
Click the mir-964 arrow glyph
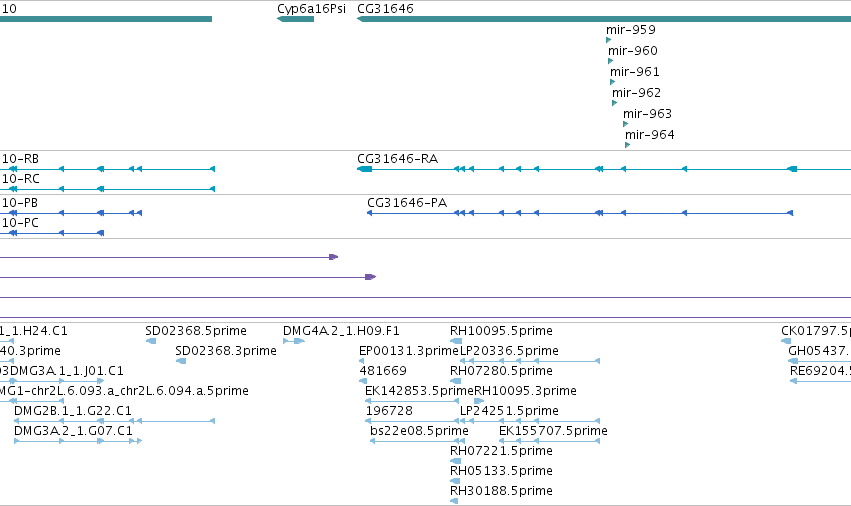(627, 145)
